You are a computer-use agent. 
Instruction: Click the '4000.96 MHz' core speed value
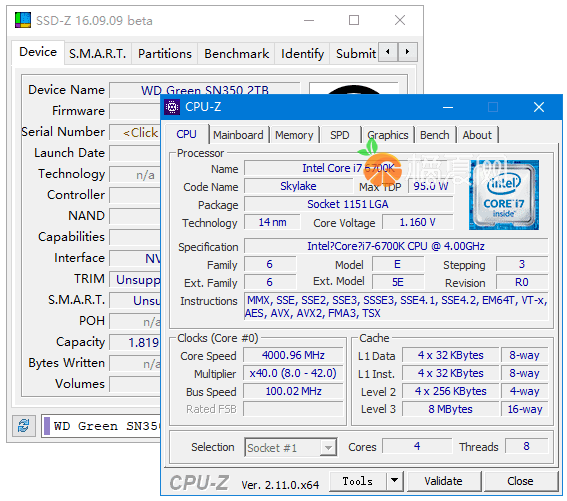[x=293, y=355]
